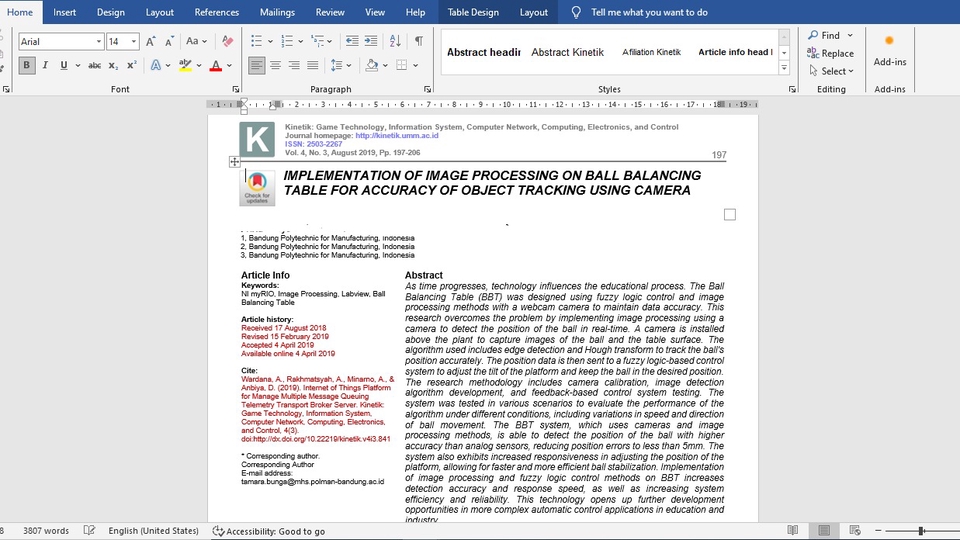The height and width of the screenshot is (540, 960).
Task: Open References tab
Action: point(217,12)
